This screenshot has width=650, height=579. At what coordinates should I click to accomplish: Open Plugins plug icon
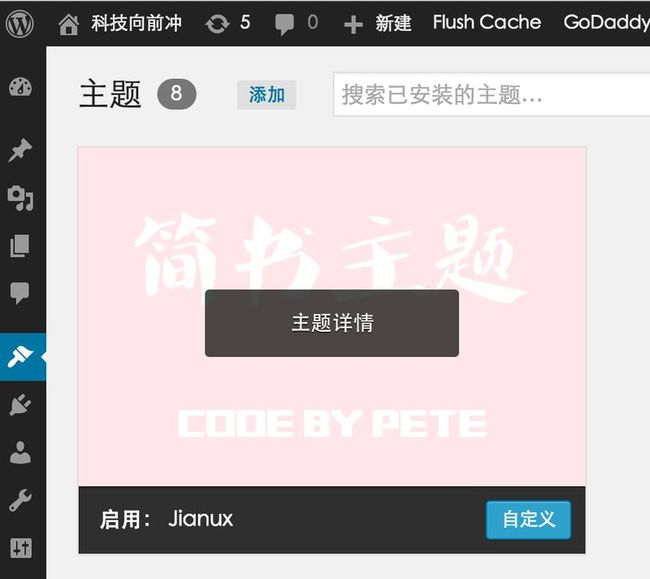[x=20, y=405]
